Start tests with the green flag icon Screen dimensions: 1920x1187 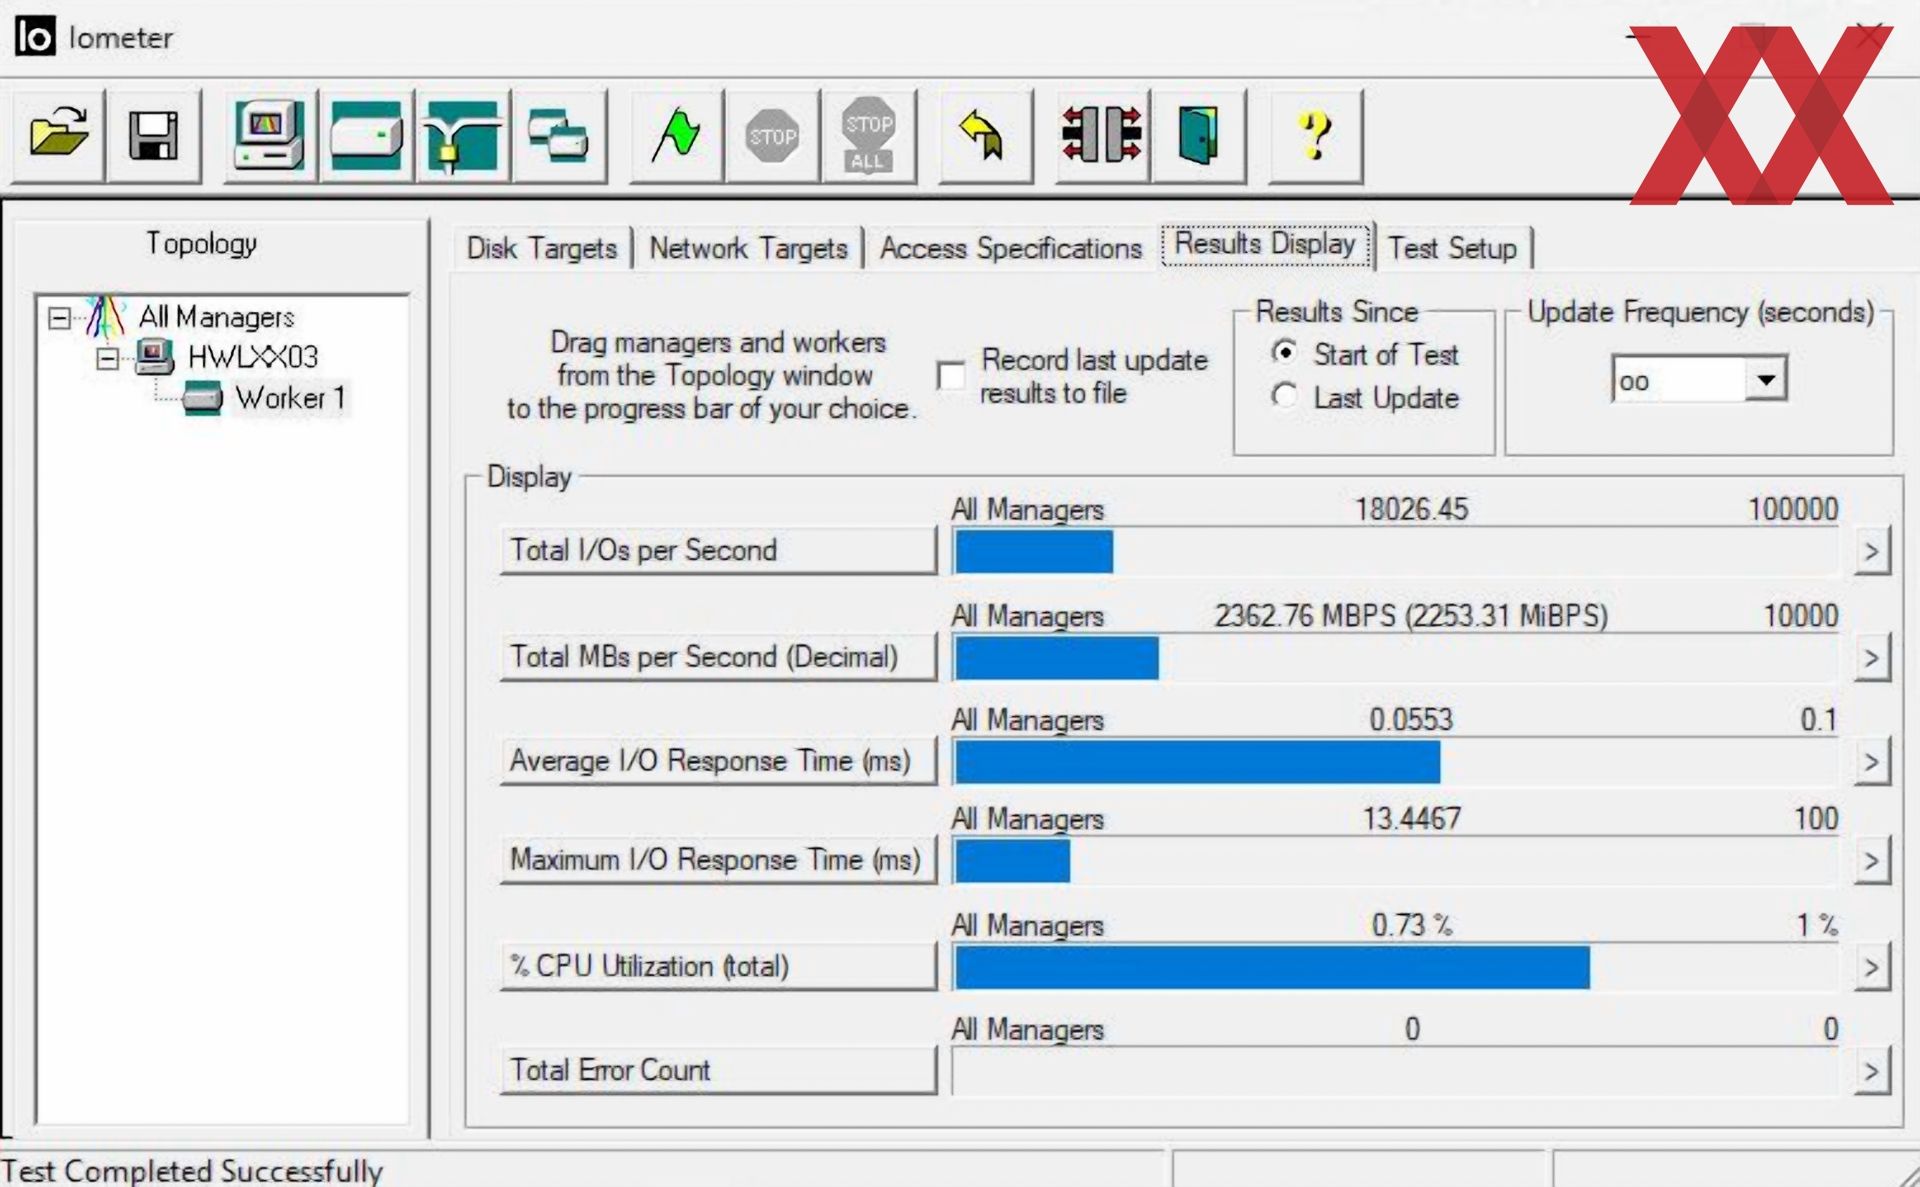(676, 135)
